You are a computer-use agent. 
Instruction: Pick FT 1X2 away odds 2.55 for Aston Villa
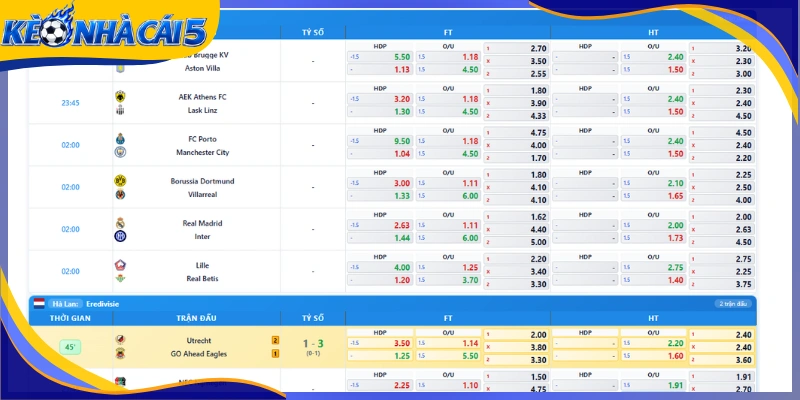pyautogui.click(x=516, y=73)
